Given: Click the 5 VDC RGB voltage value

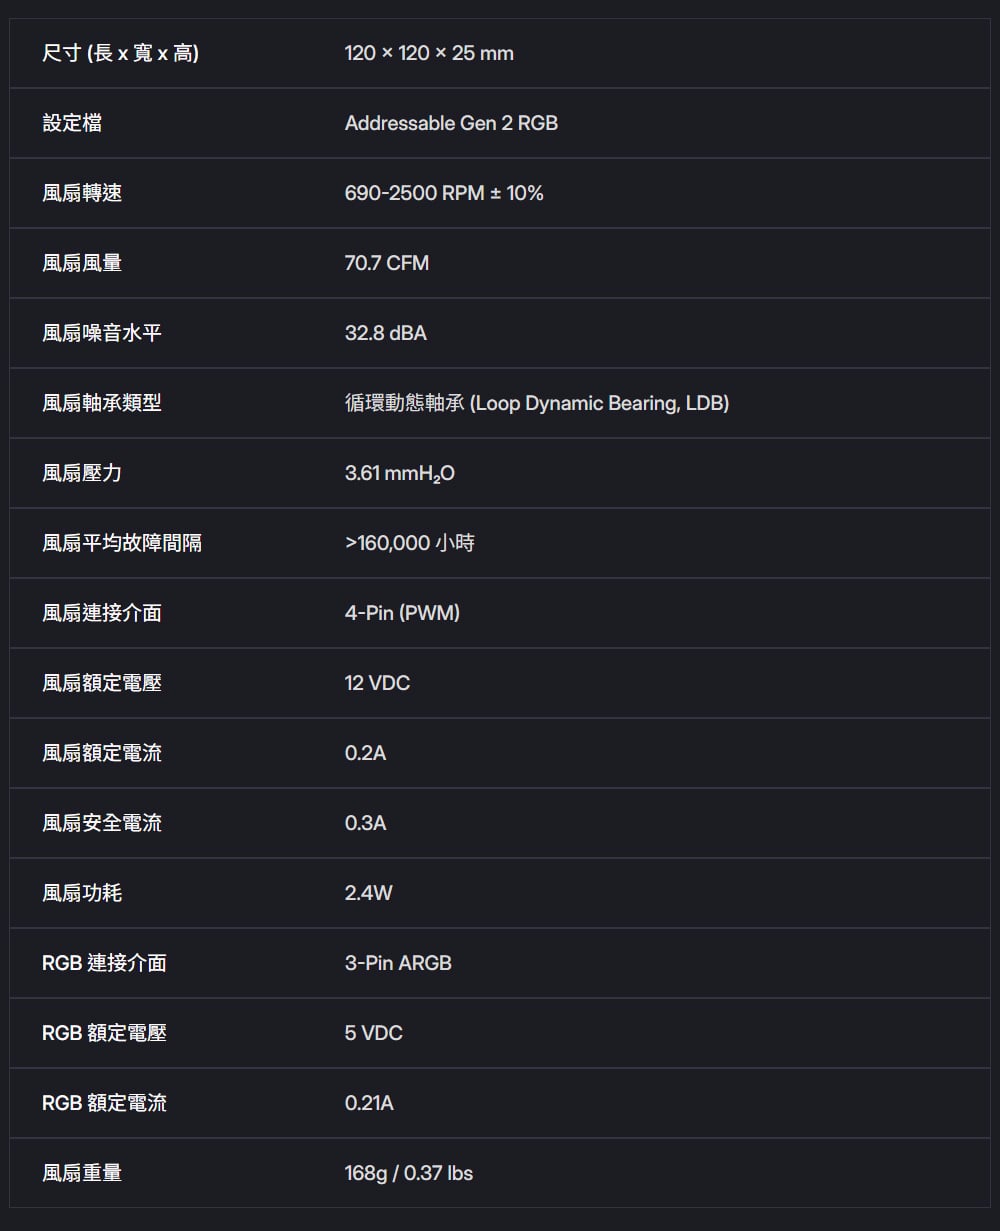Looking at the screenshot, I should (x=373, y=1033).
